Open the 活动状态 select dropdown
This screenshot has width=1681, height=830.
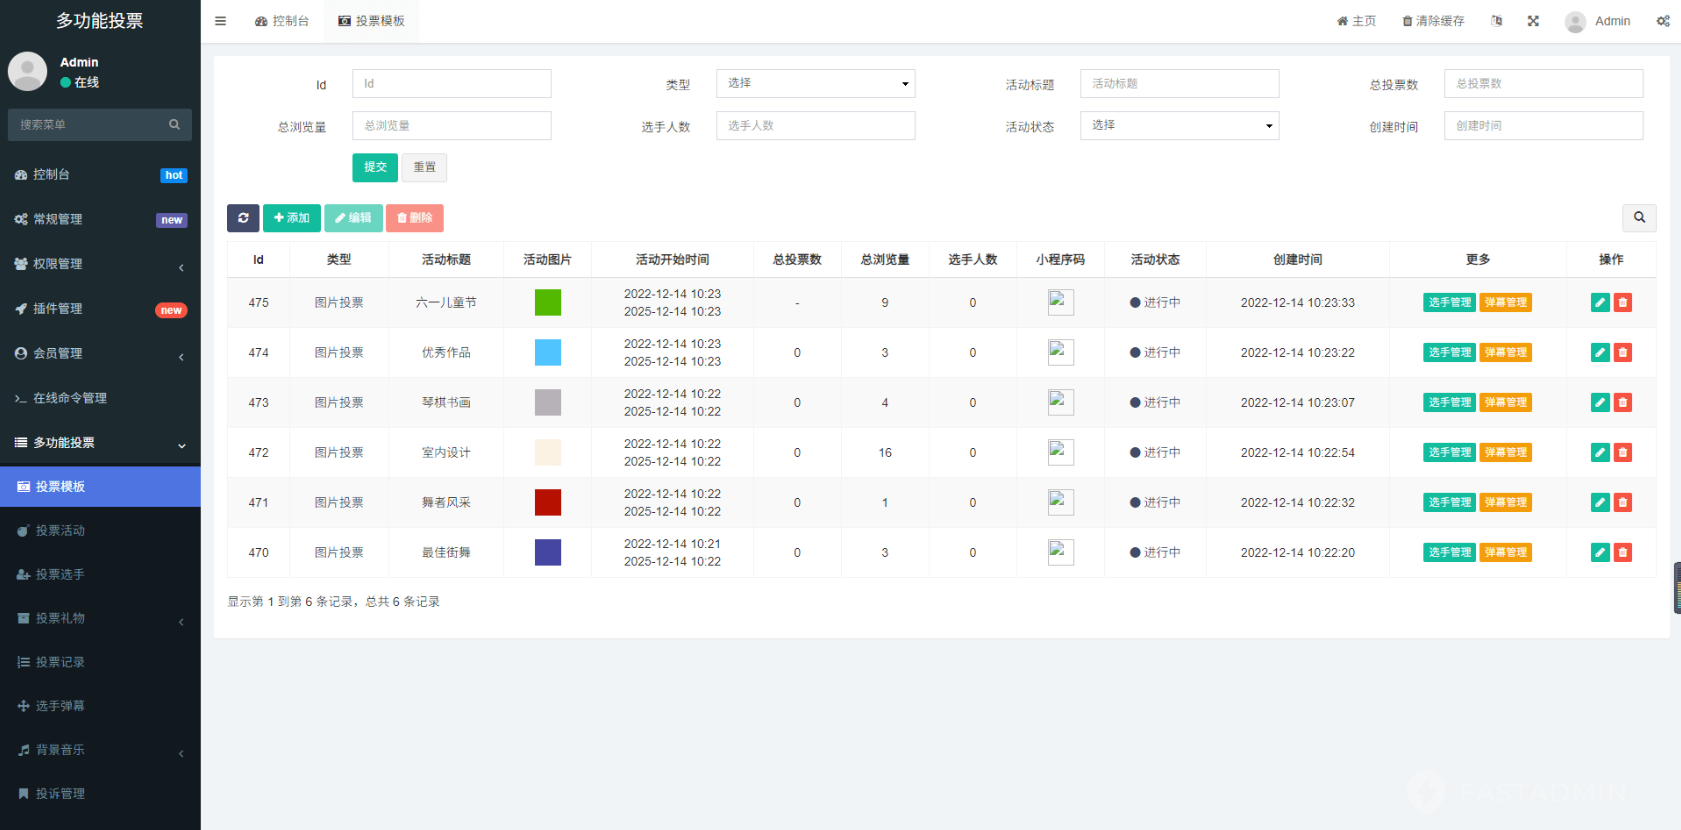point(1180,126)
